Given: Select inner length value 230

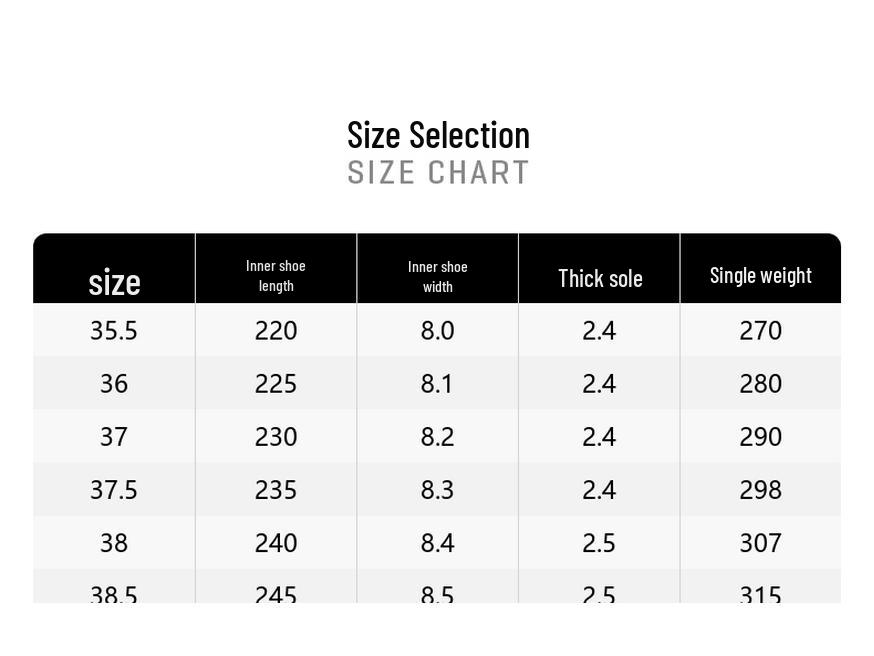Looking at the screenshot, I should (276, 437).
